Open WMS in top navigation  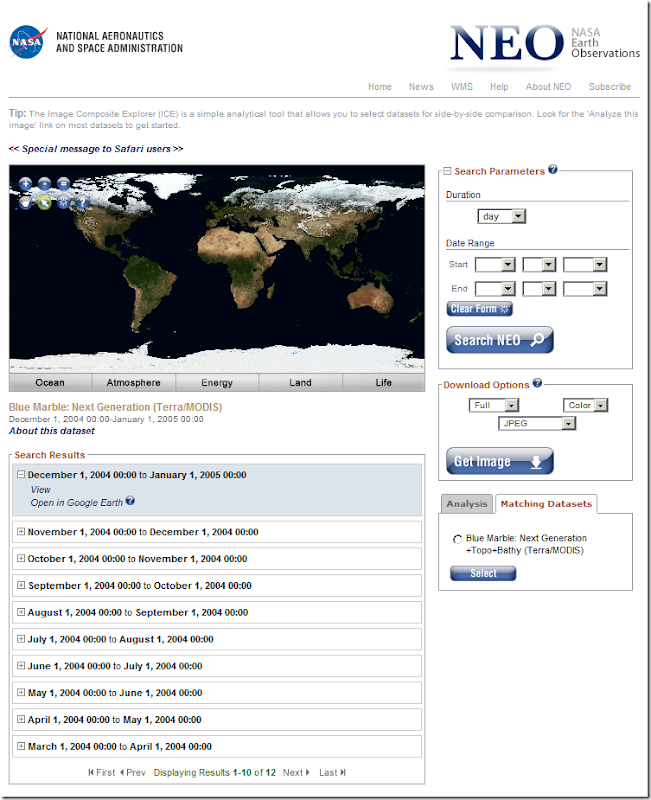(462, 87)
